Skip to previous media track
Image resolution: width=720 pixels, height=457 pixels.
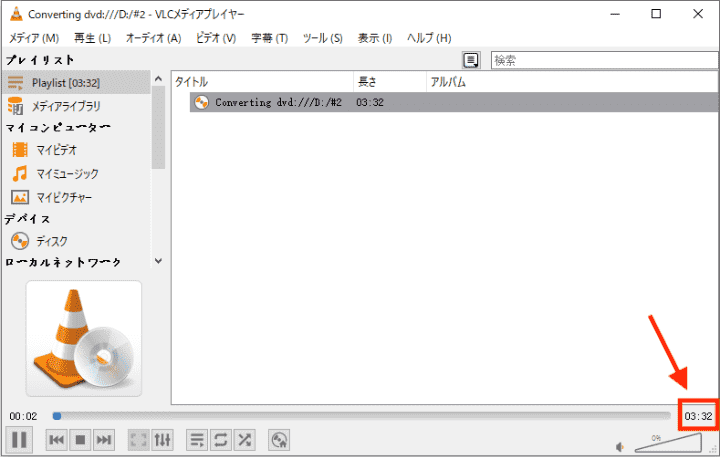56,440
